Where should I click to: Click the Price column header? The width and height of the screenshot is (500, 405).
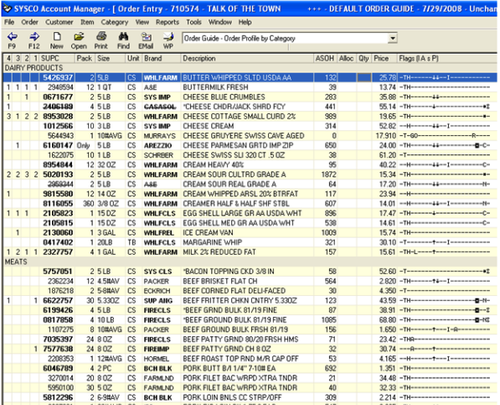[384, 58]
